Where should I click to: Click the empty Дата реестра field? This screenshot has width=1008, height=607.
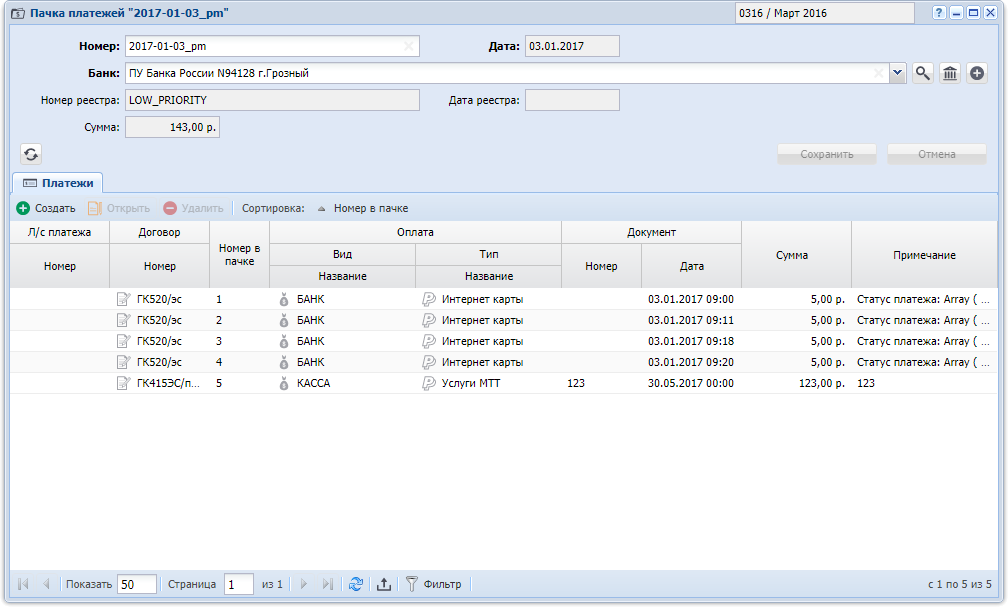[572, 100]
